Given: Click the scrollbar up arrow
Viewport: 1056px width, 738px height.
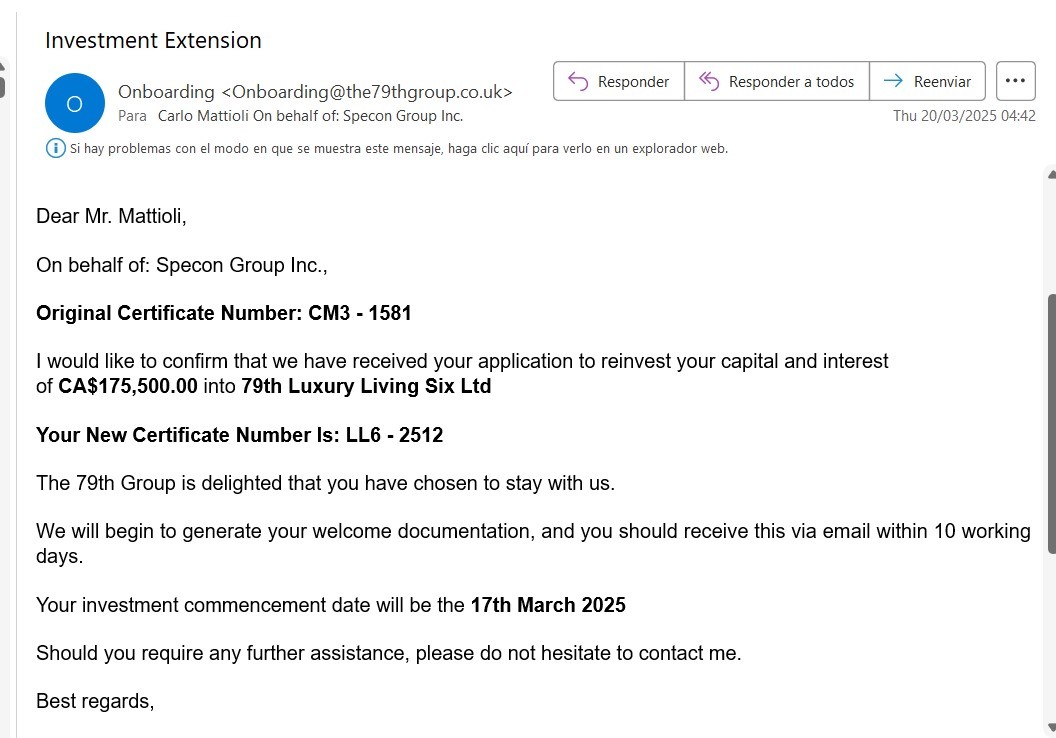Looking at the screenshot, I should [1050, 175].
